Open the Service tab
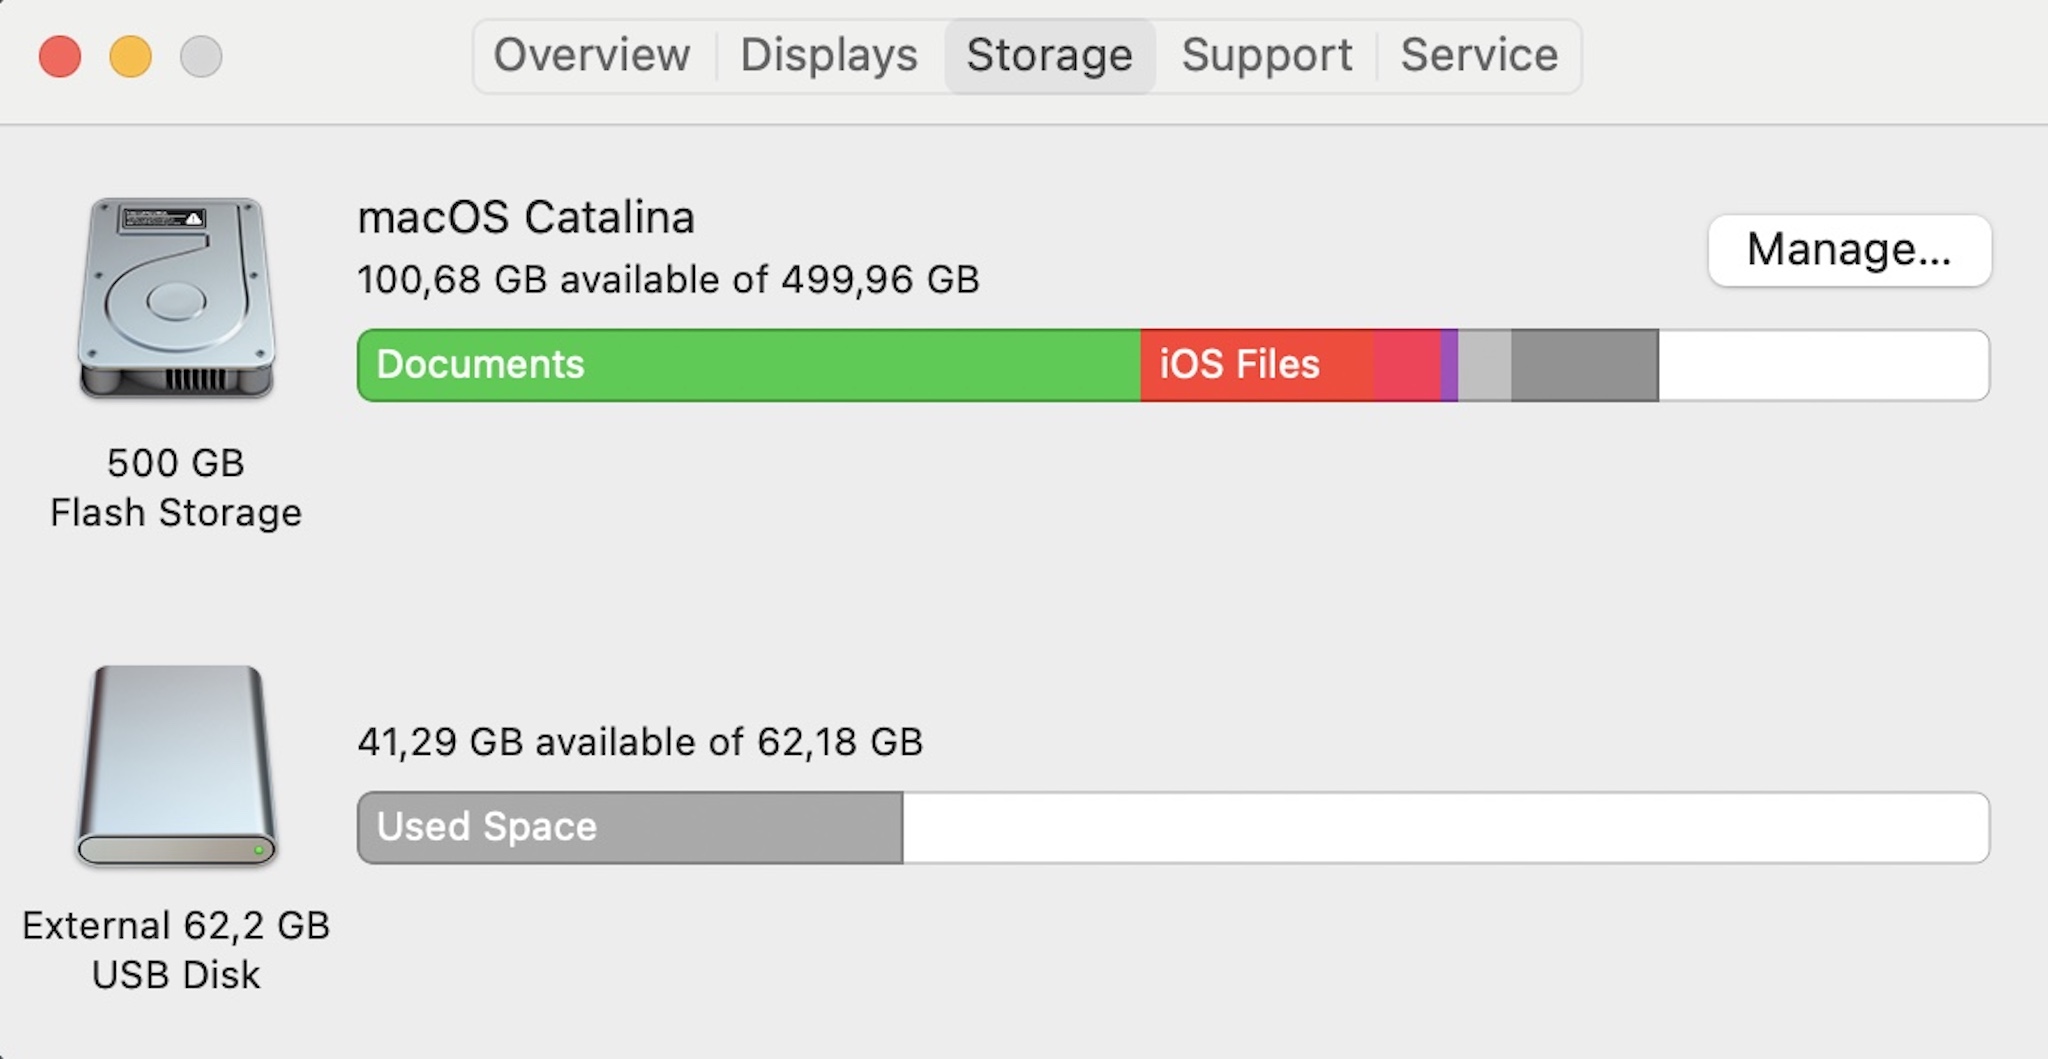 (x=1479, y=55)
